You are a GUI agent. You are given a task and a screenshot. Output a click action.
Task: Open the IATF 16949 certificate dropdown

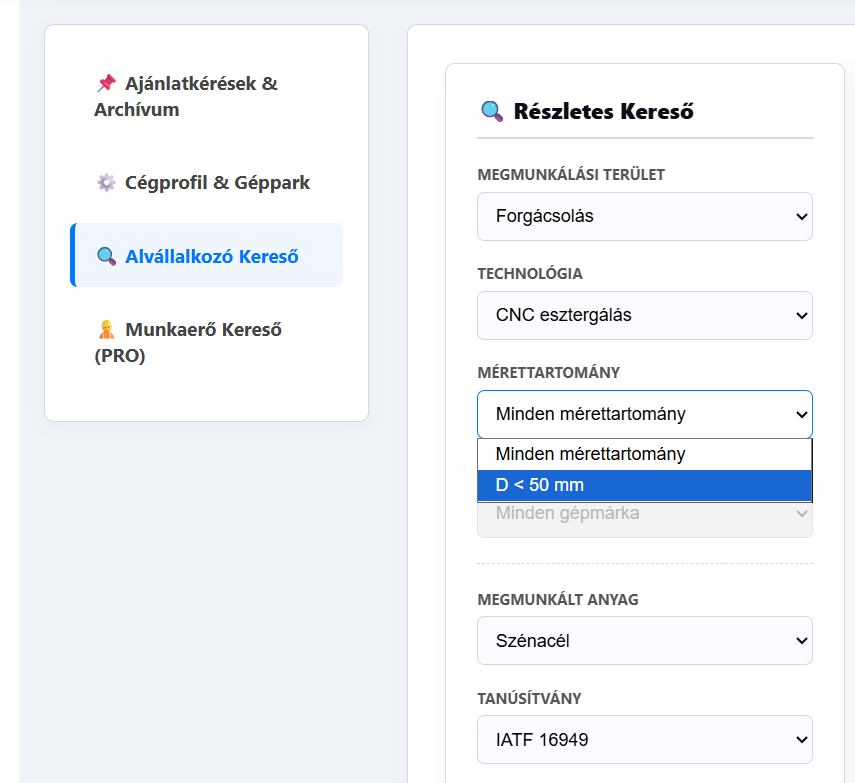point(645,739)
